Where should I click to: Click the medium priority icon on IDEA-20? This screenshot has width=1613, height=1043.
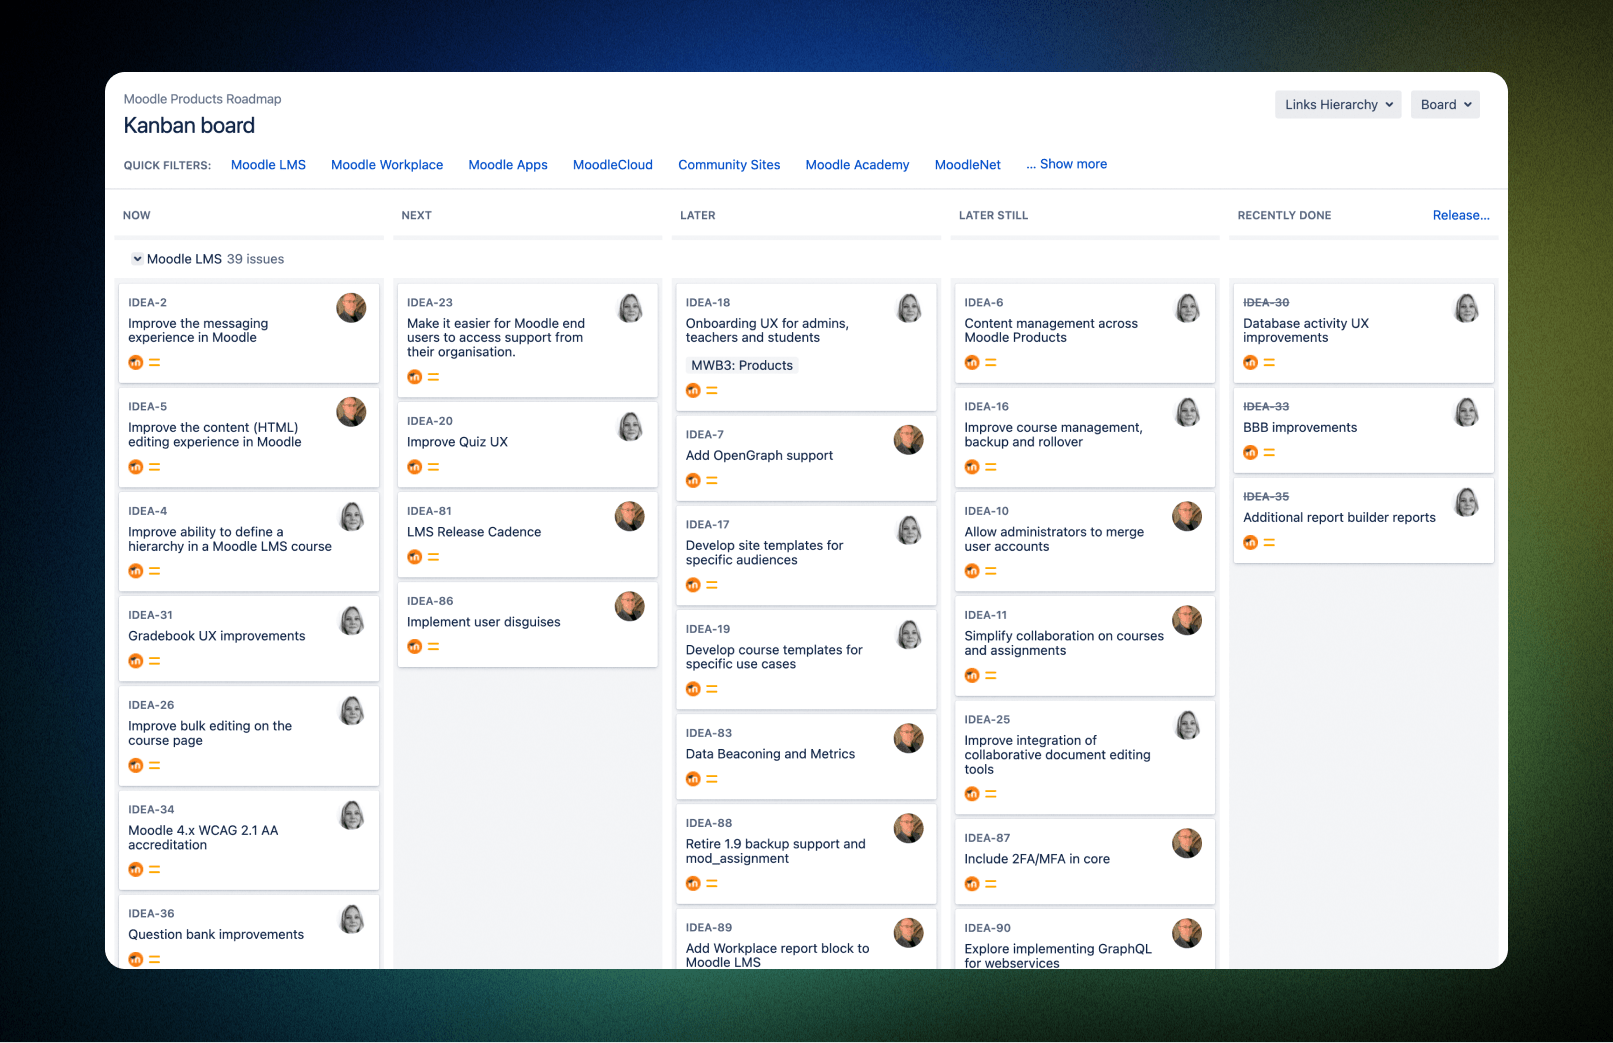[x=433, y=467]
